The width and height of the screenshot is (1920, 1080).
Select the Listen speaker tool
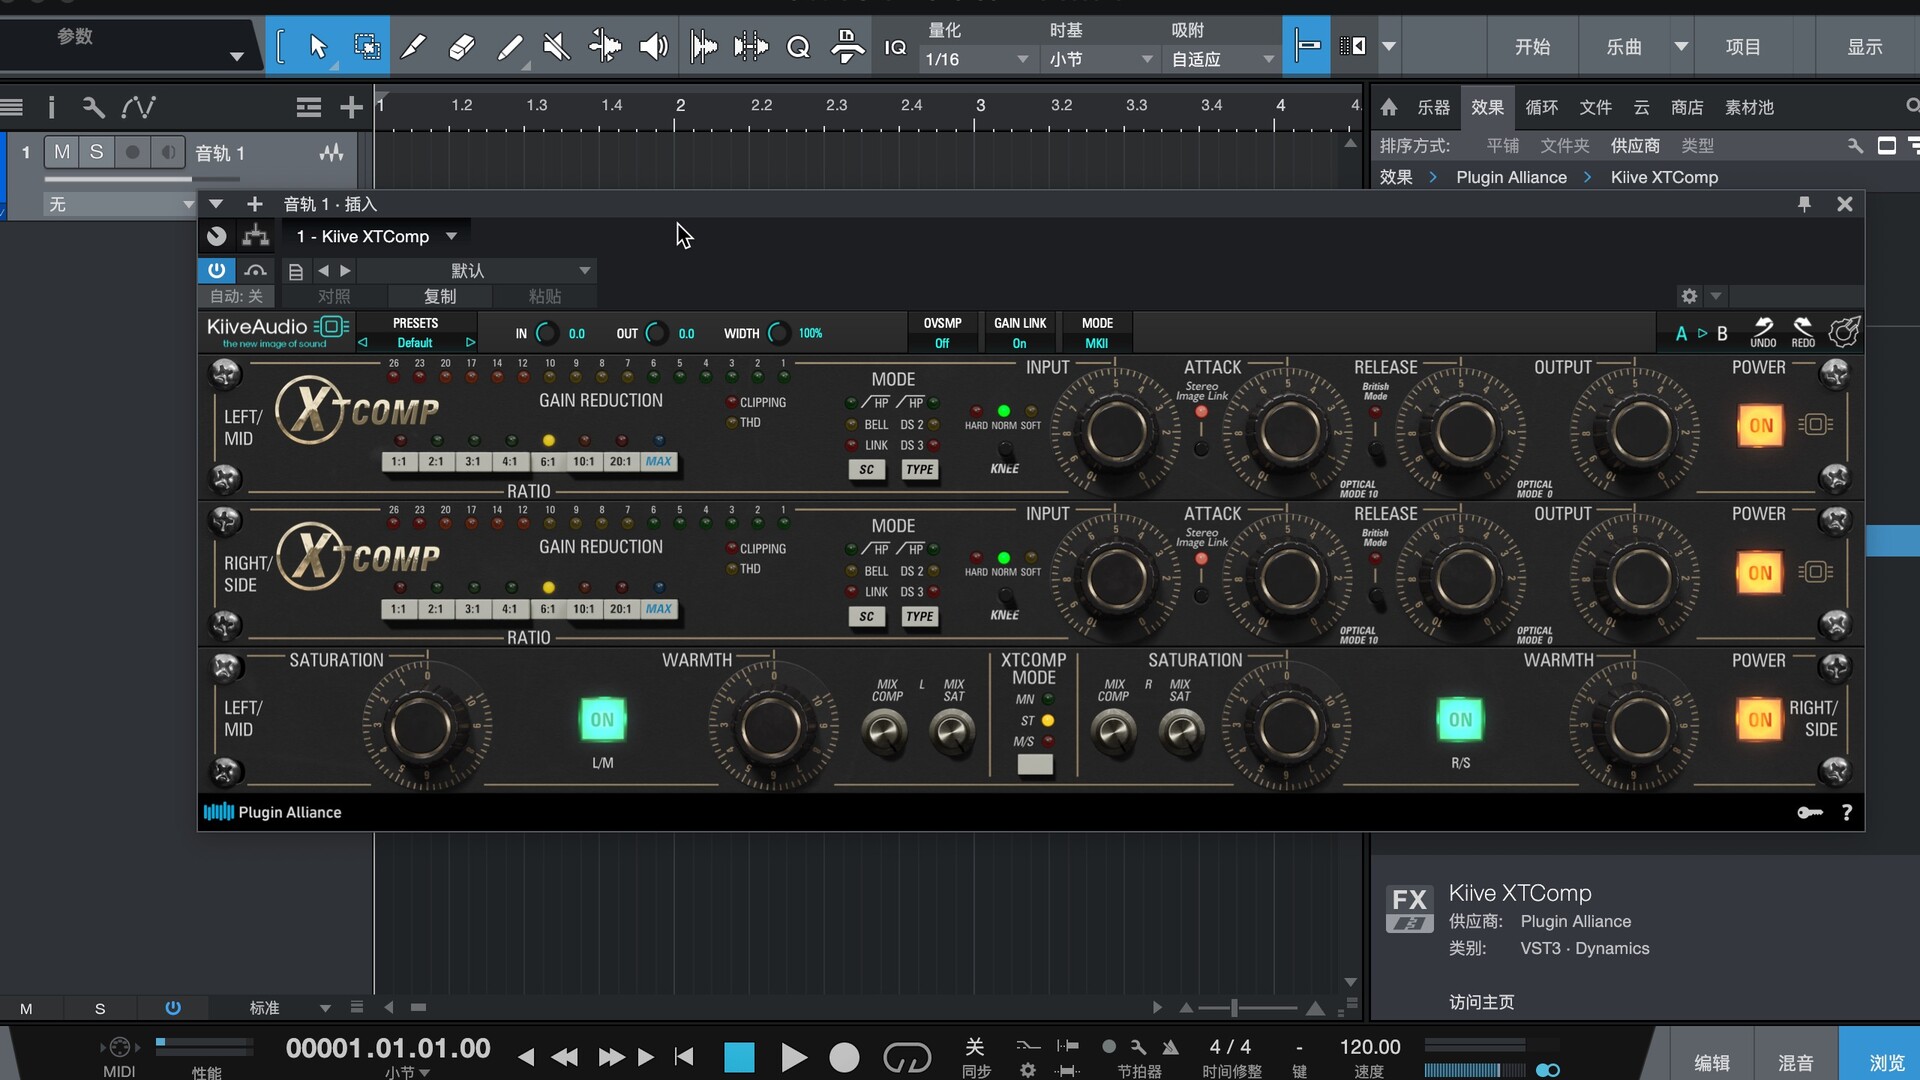(653, 47)
